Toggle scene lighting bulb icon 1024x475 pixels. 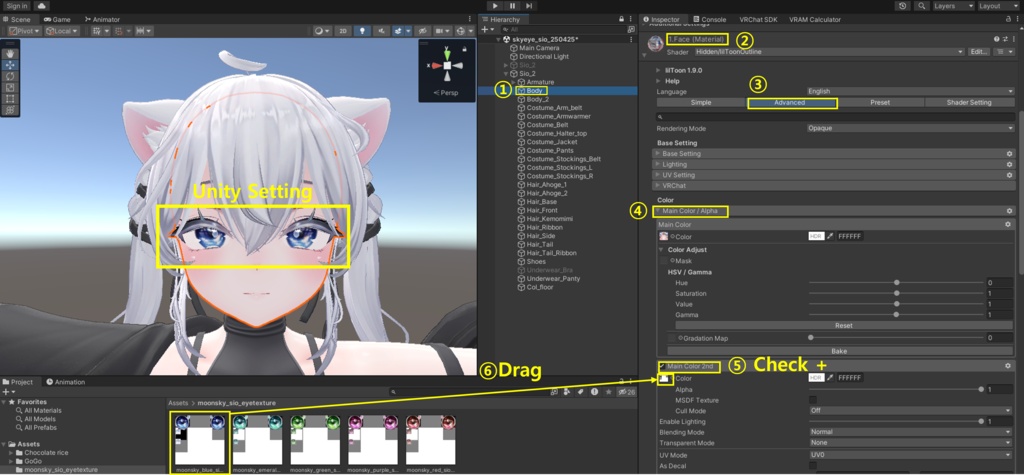362,31
